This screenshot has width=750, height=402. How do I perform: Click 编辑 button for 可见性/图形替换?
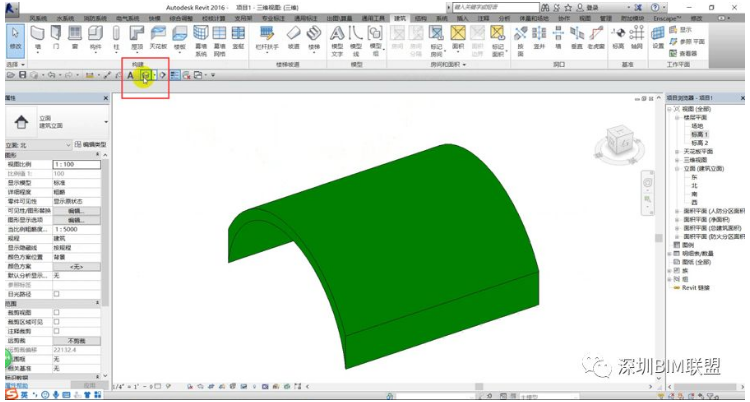(75, 212)
